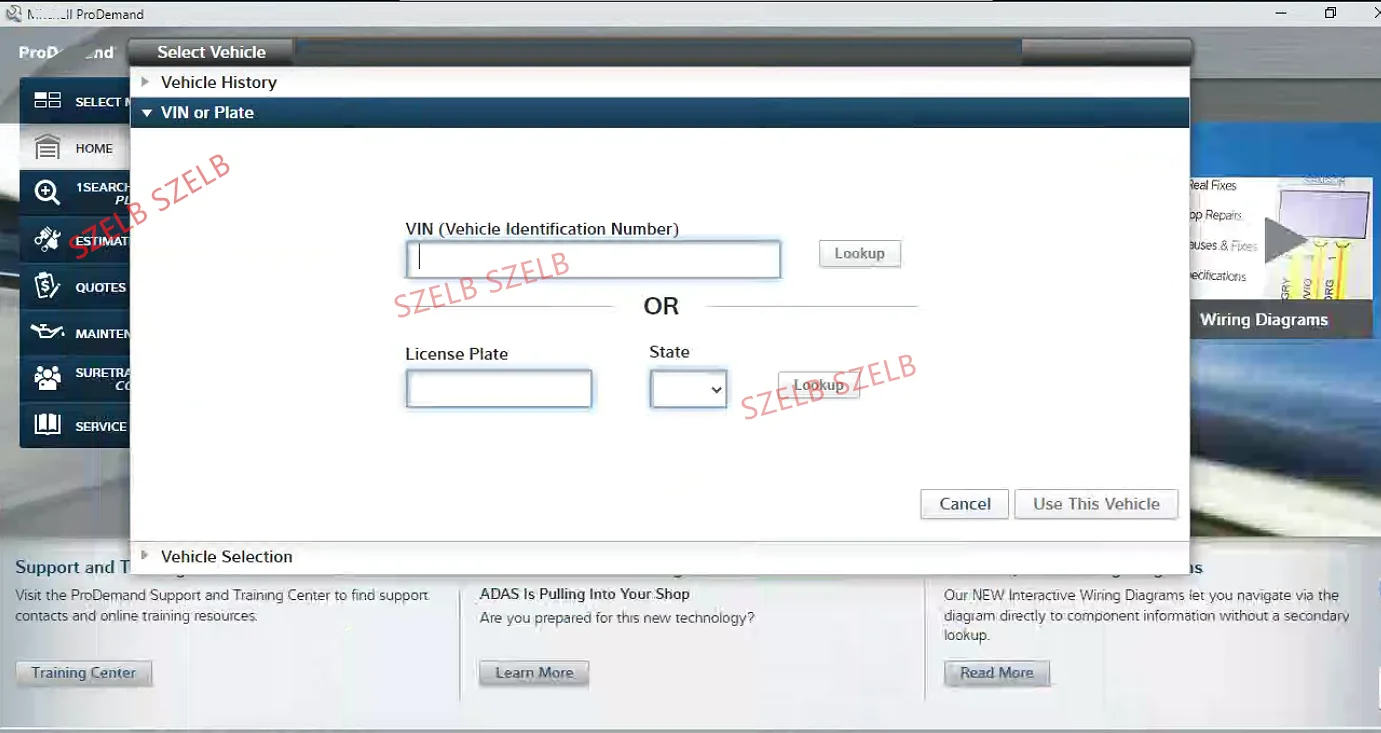Open the State dropdown list
Screen dimensions: 1381x733
coord(689,389)
